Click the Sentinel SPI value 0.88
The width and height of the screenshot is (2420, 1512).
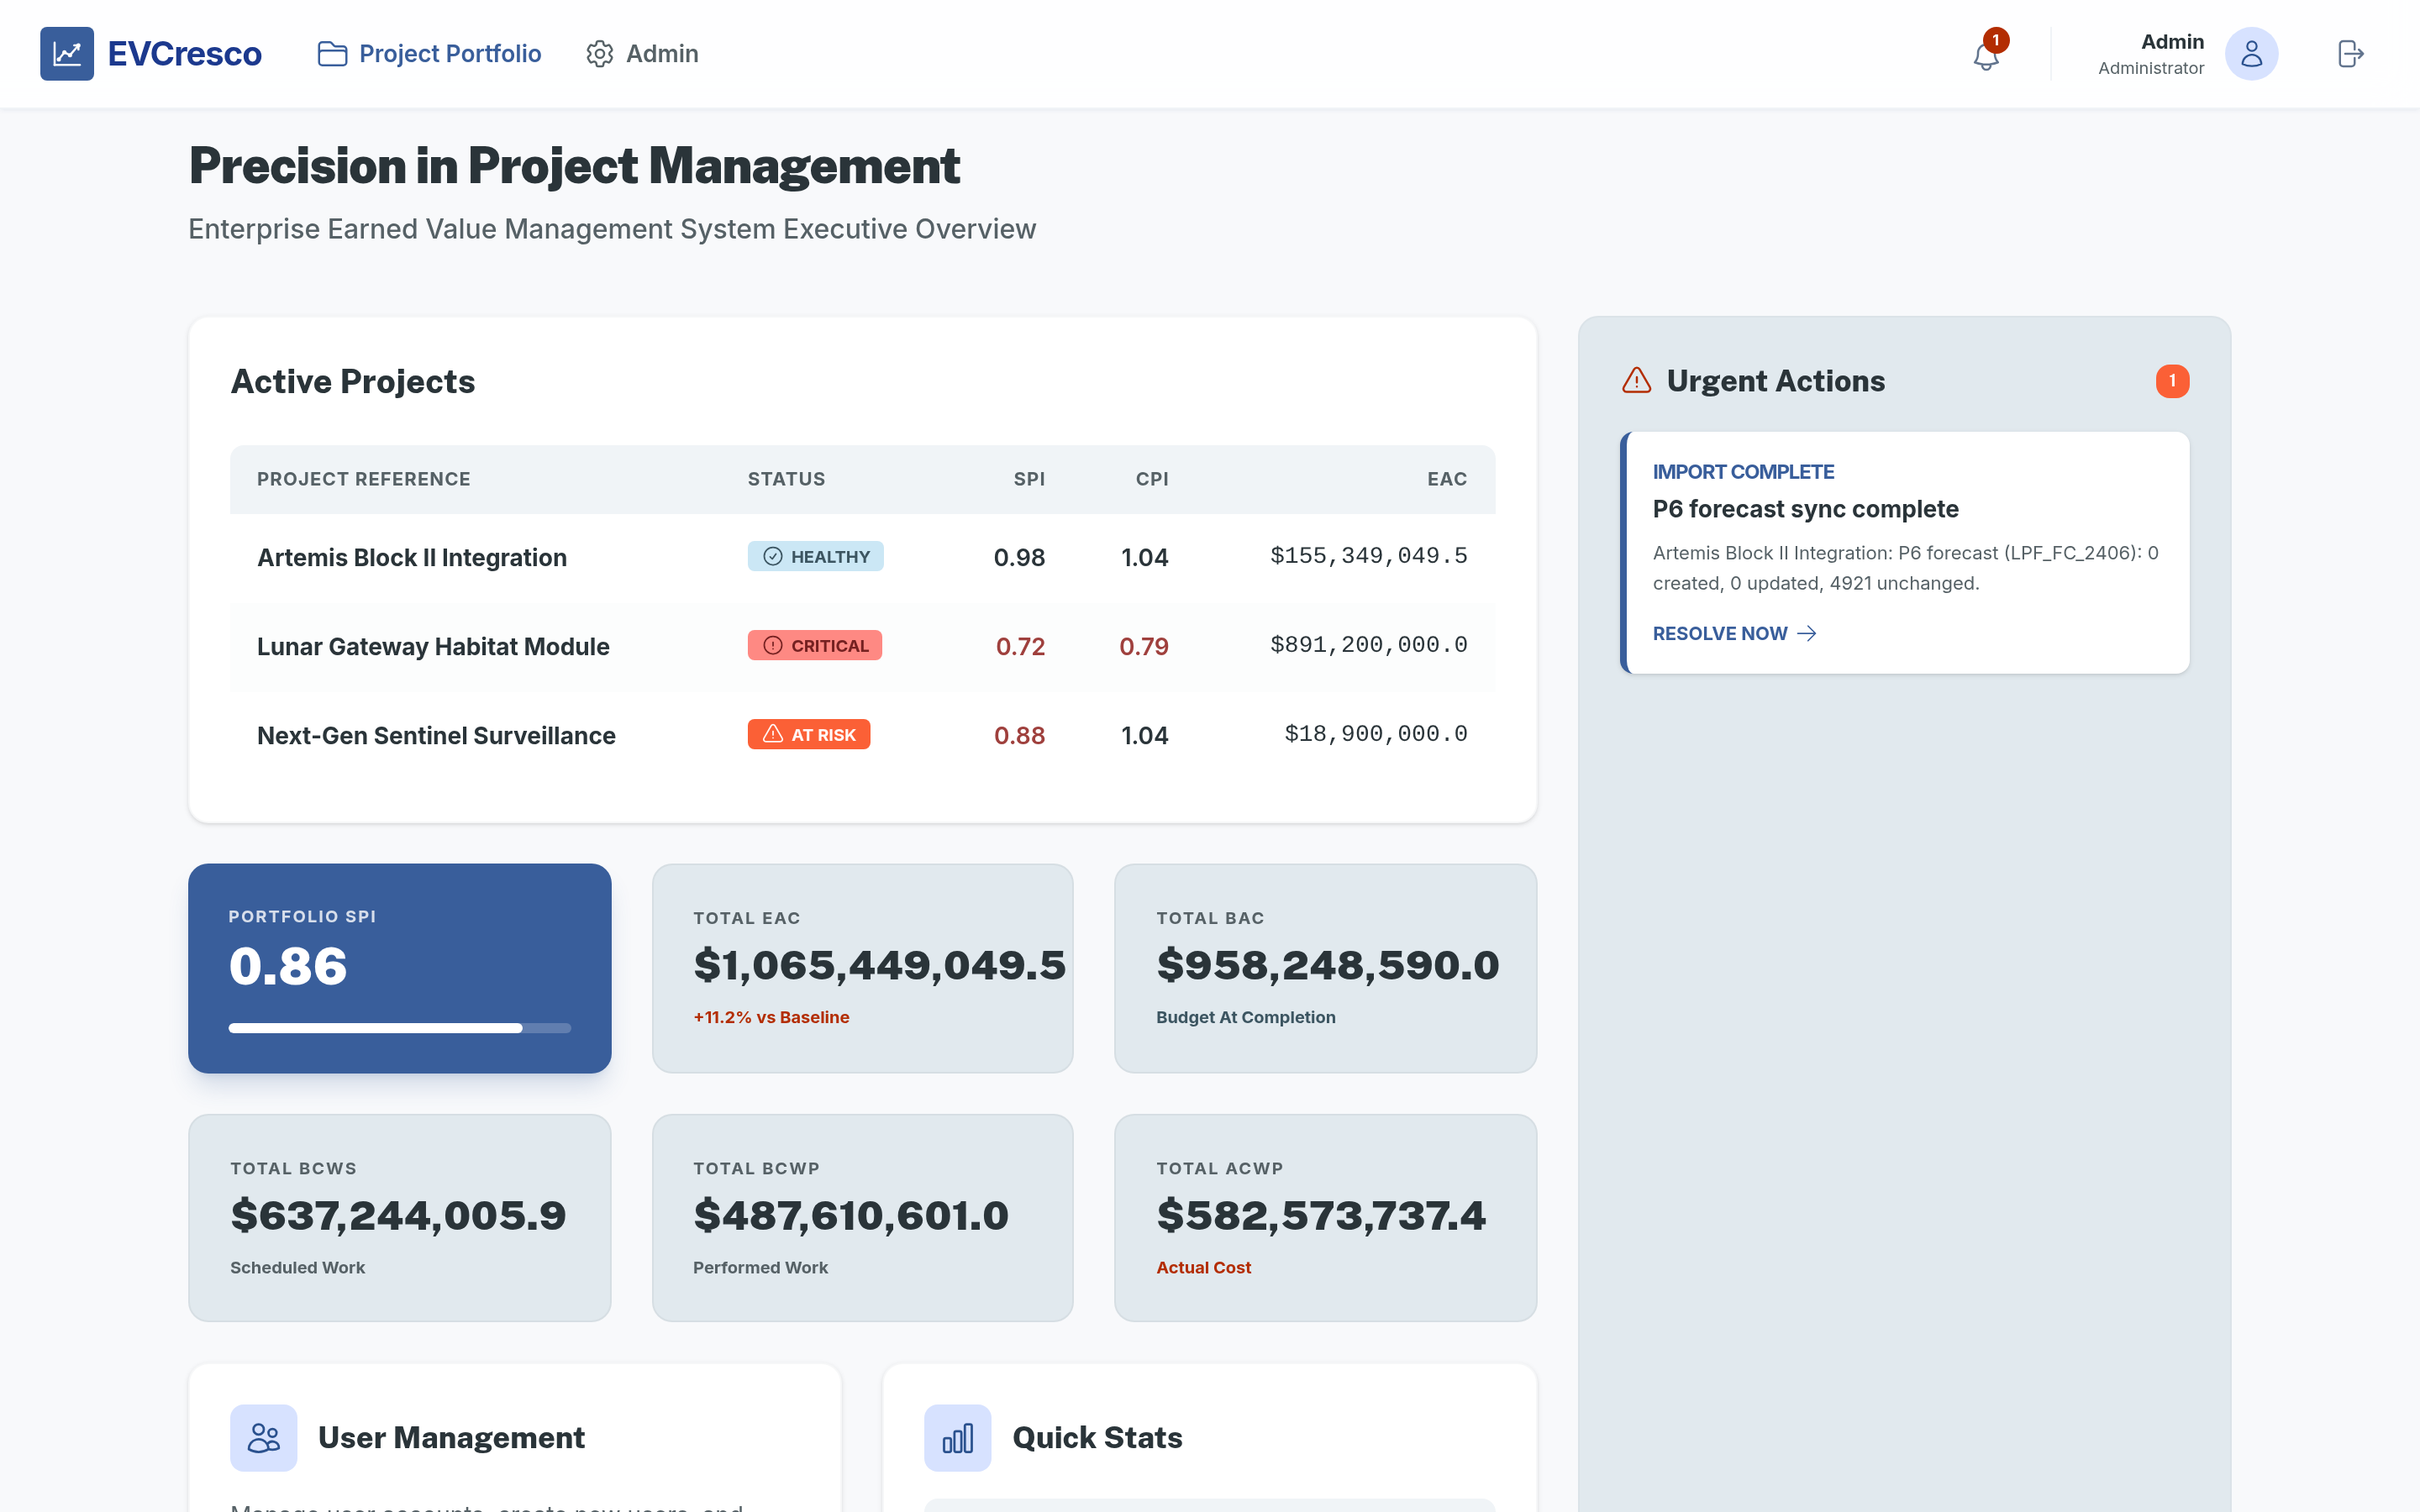[x=1019, y=736]
